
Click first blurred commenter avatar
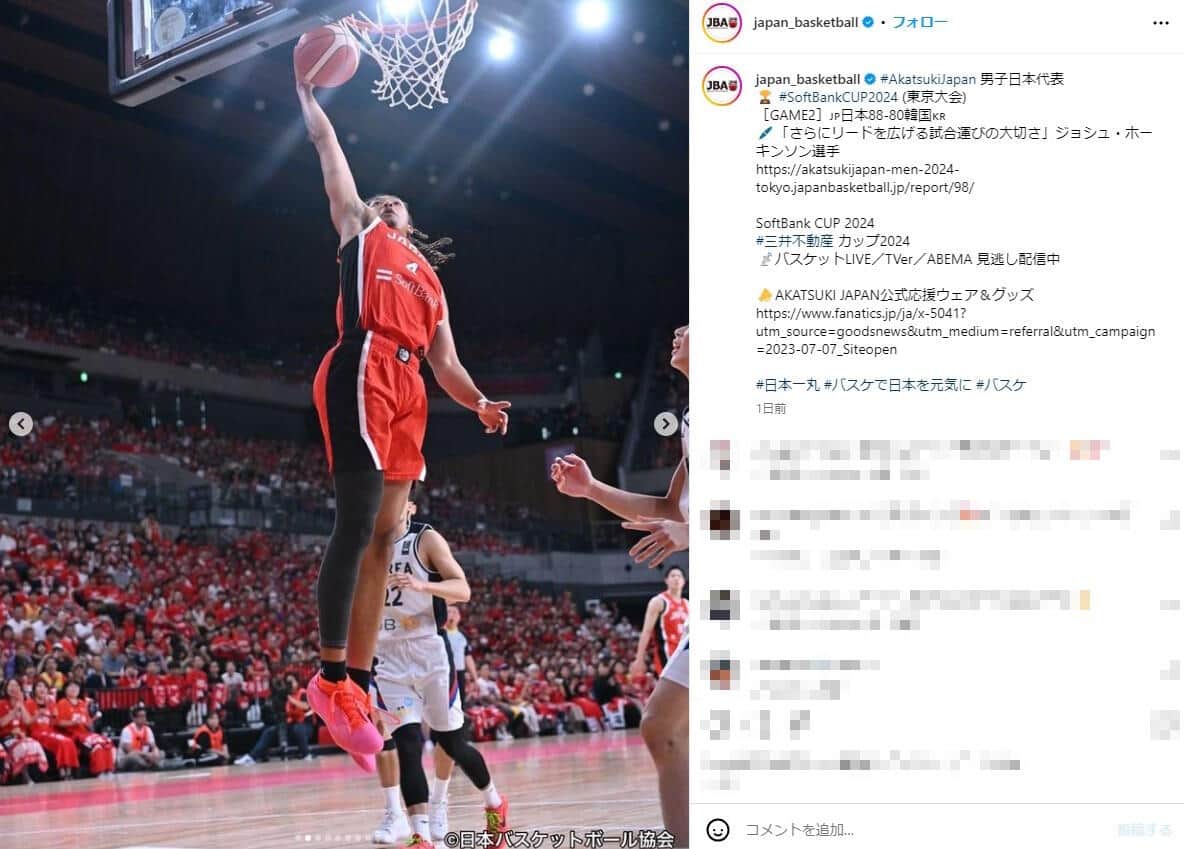click(720, 457)
